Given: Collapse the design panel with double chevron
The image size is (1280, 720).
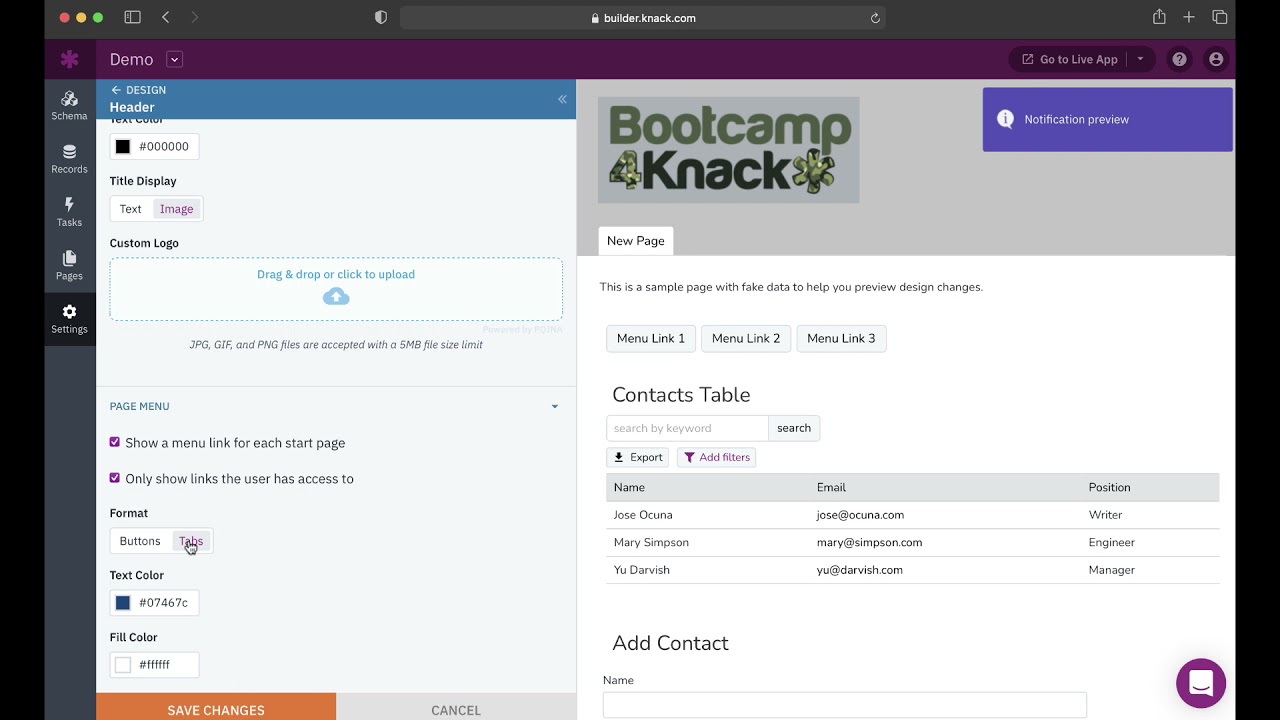Looking at the screenshot, I should coord(562,99).
